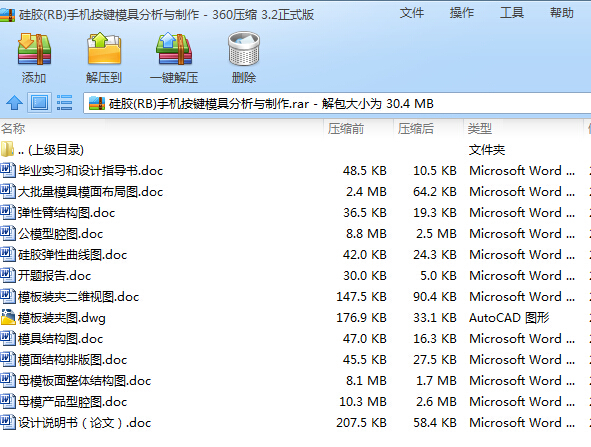591x447 pixels.
Task: Click the 解压到 (Extract to) folder icon
Action: tap(104, 49)
